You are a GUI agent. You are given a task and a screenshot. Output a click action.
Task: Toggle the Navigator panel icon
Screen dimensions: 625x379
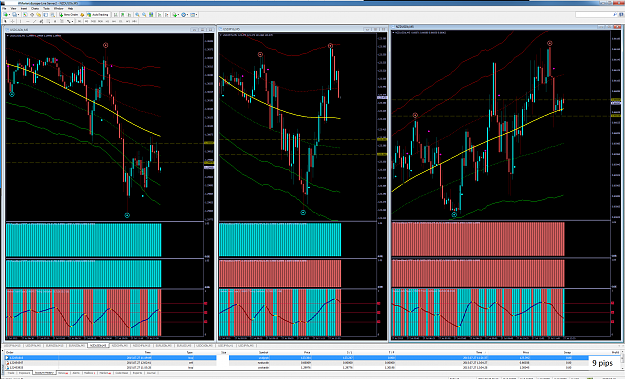tap(39, 15)
